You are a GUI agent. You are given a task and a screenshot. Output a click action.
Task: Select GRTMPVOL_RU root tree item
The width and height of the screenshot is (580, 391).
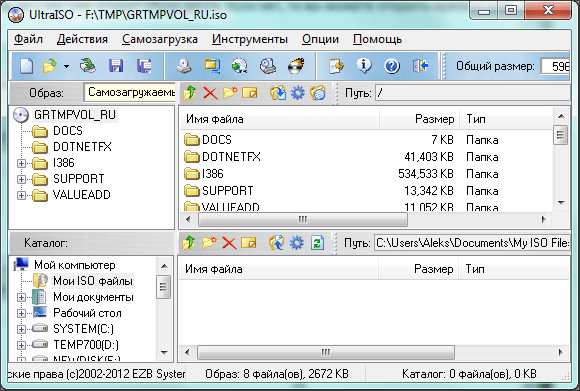(x=75, y=115)
